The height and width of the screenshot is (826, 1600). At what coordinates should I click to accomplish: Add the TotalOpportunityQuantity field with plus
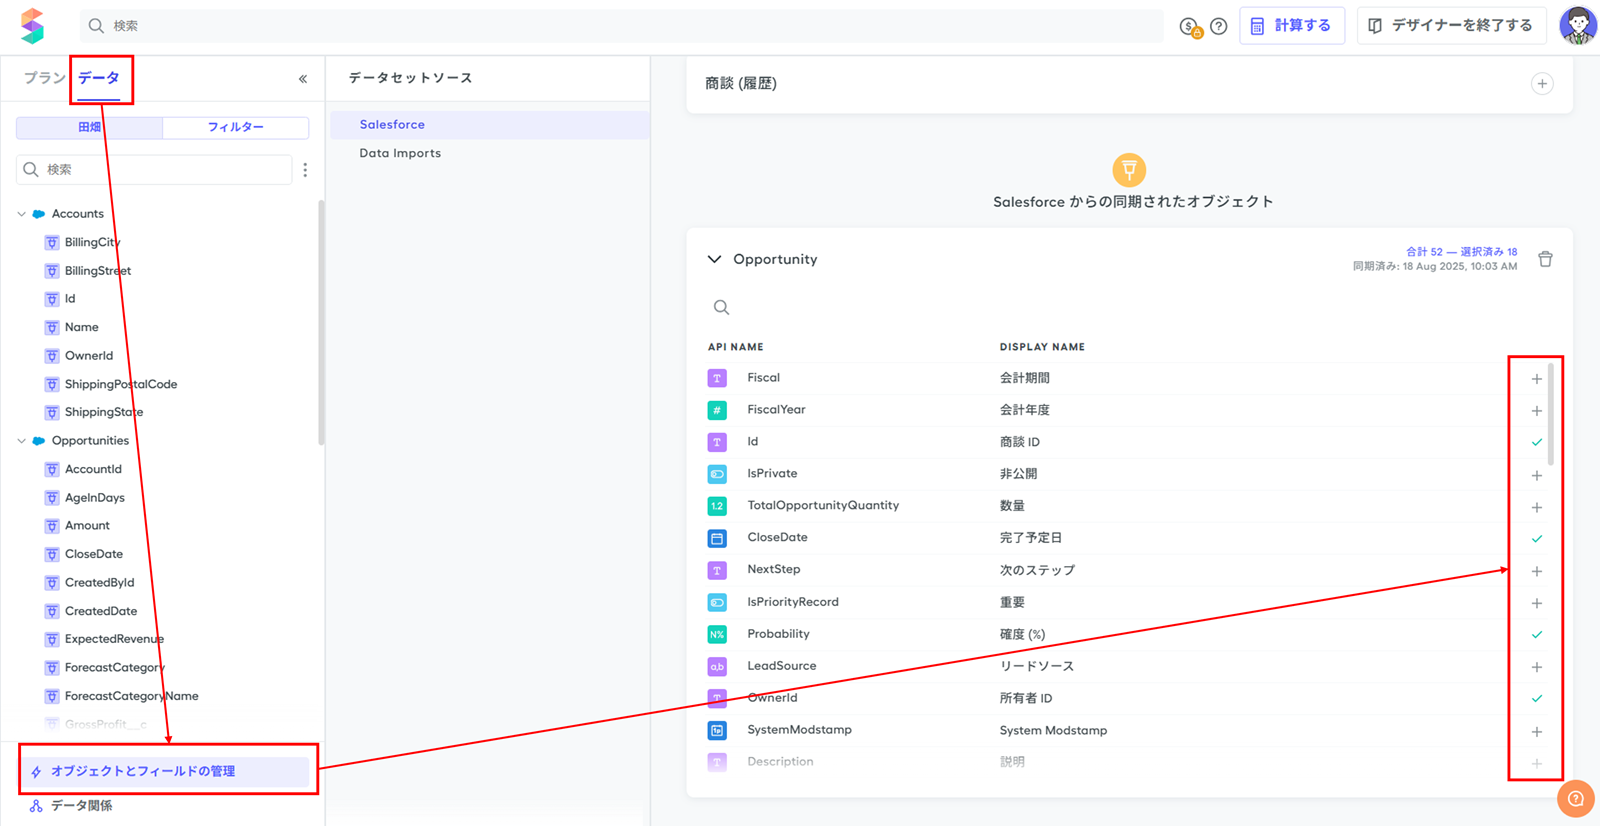(x=1537, y=507)
